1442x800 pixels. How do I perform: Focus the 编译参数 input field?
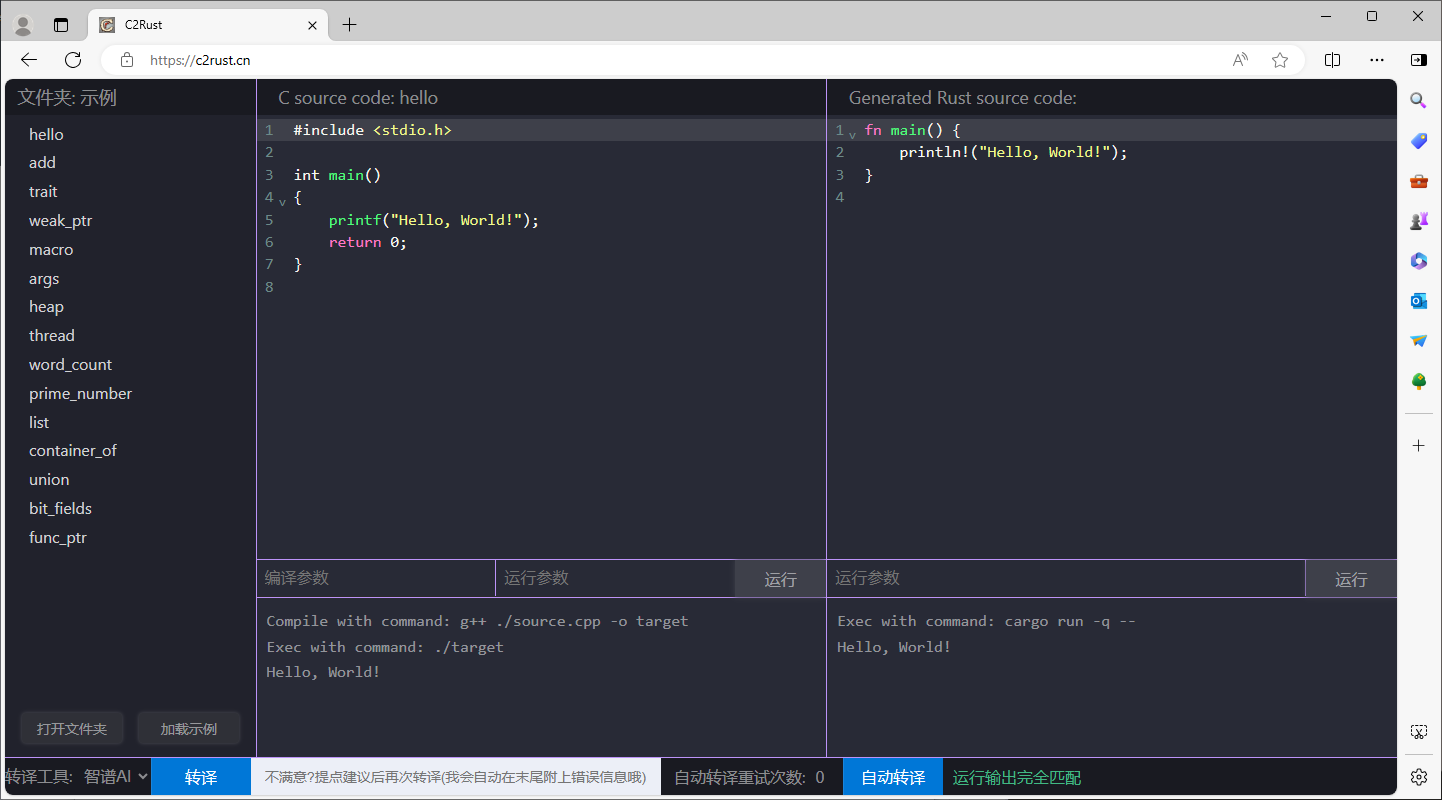(376, 578)
